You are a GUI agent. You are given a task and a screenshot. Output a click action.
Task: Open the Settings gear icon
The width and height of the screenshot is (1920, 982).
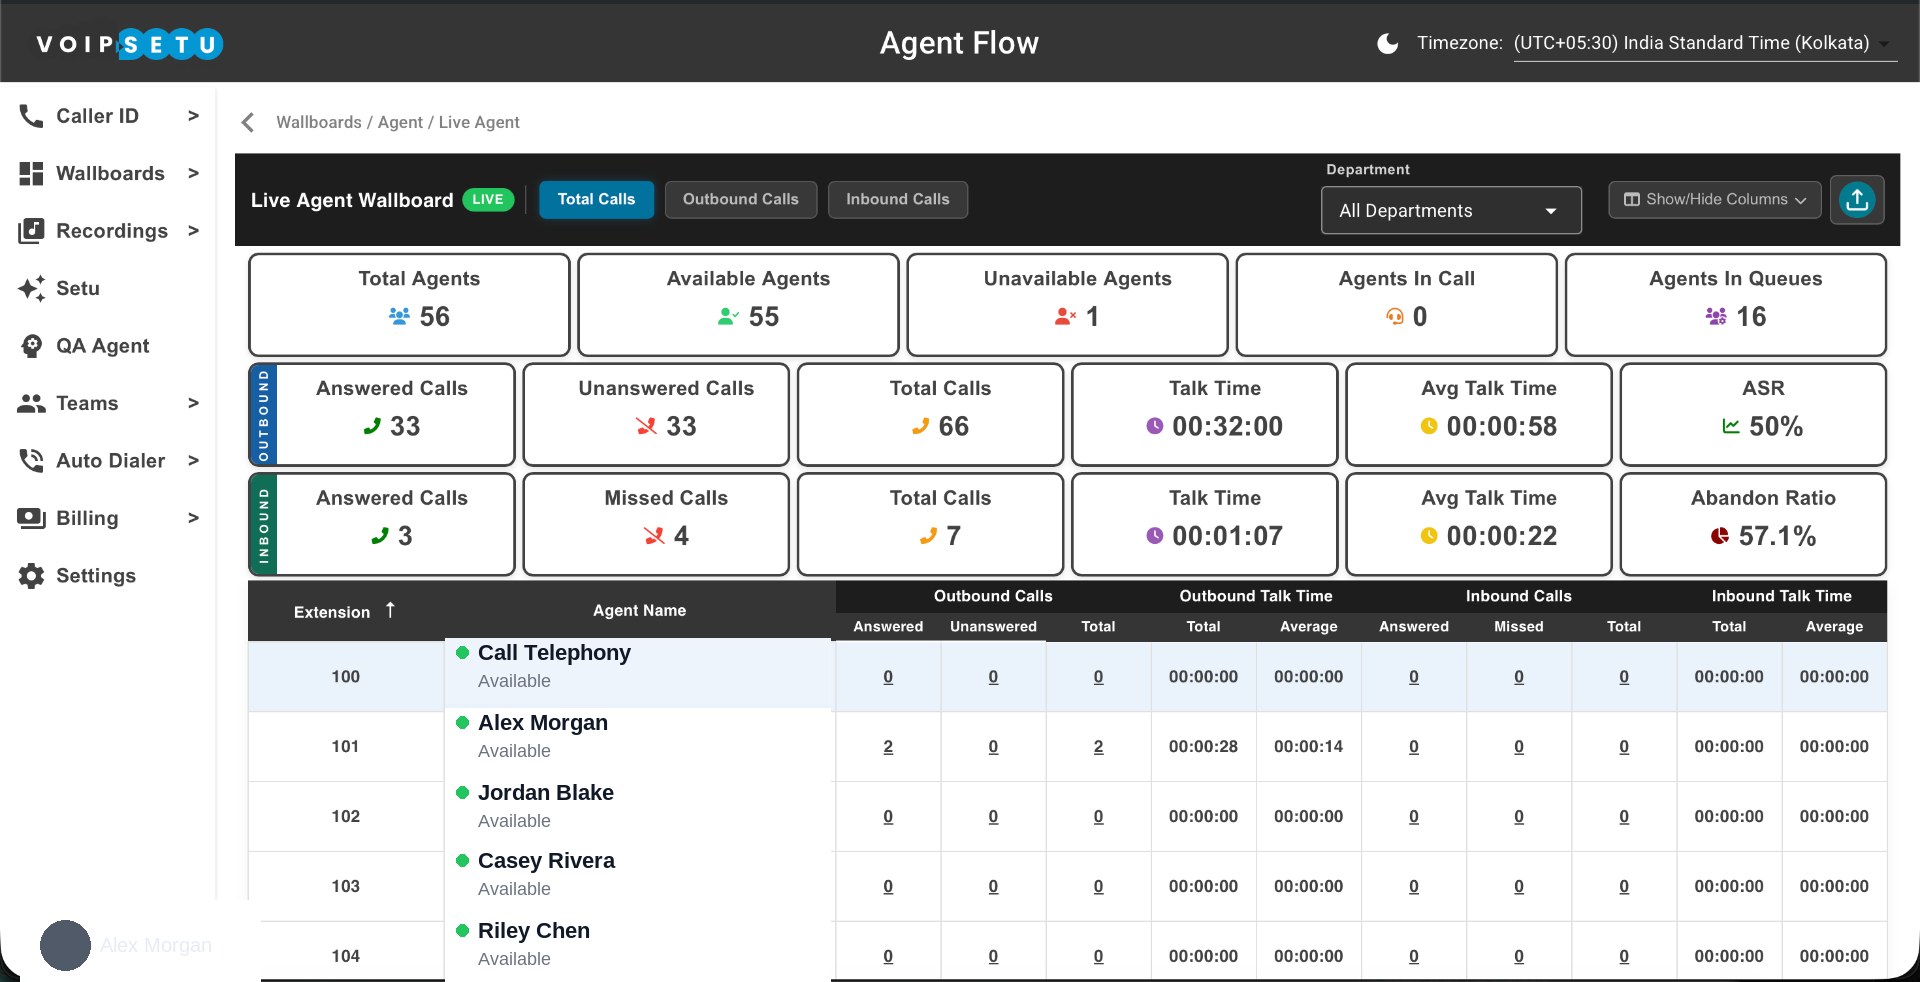pyautogui.click(x=31, y=576)
